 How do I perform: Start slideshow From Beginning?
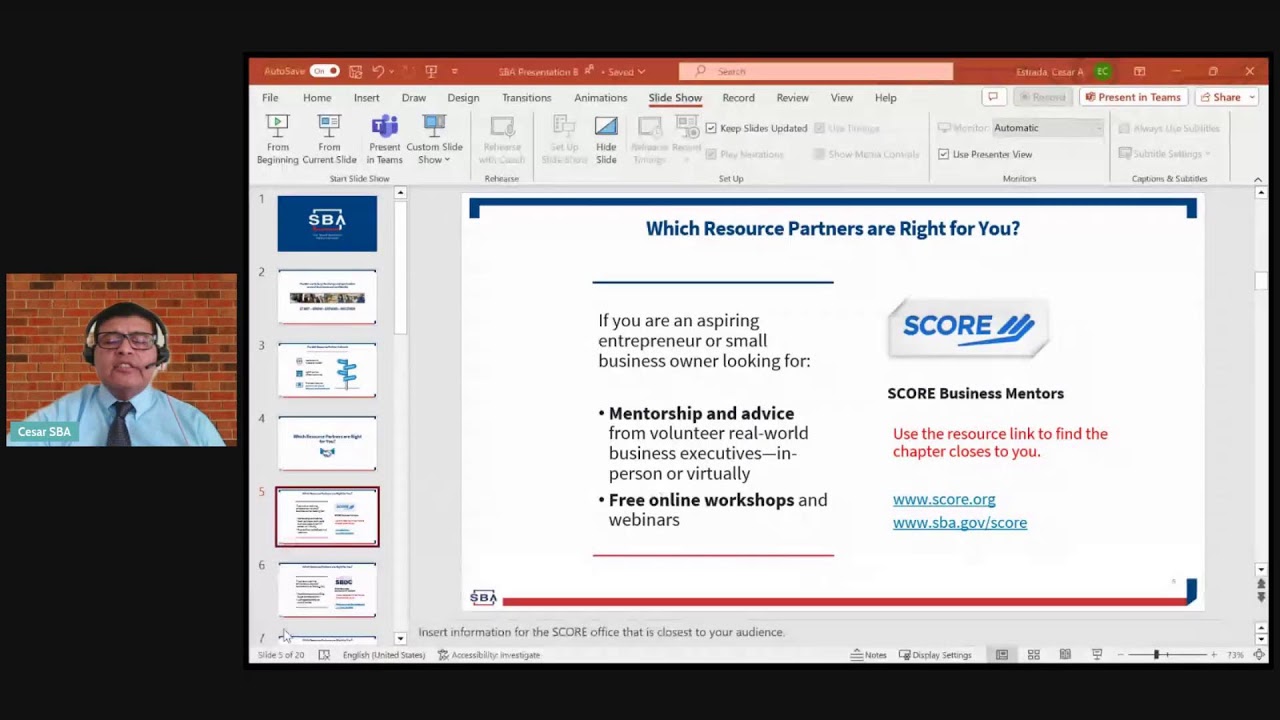click(277, 139)
